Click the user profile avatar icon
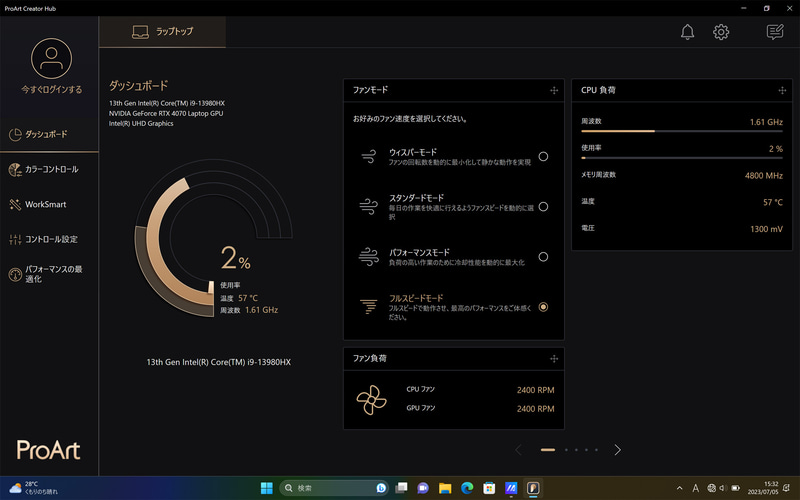 [x=52, y=58]
